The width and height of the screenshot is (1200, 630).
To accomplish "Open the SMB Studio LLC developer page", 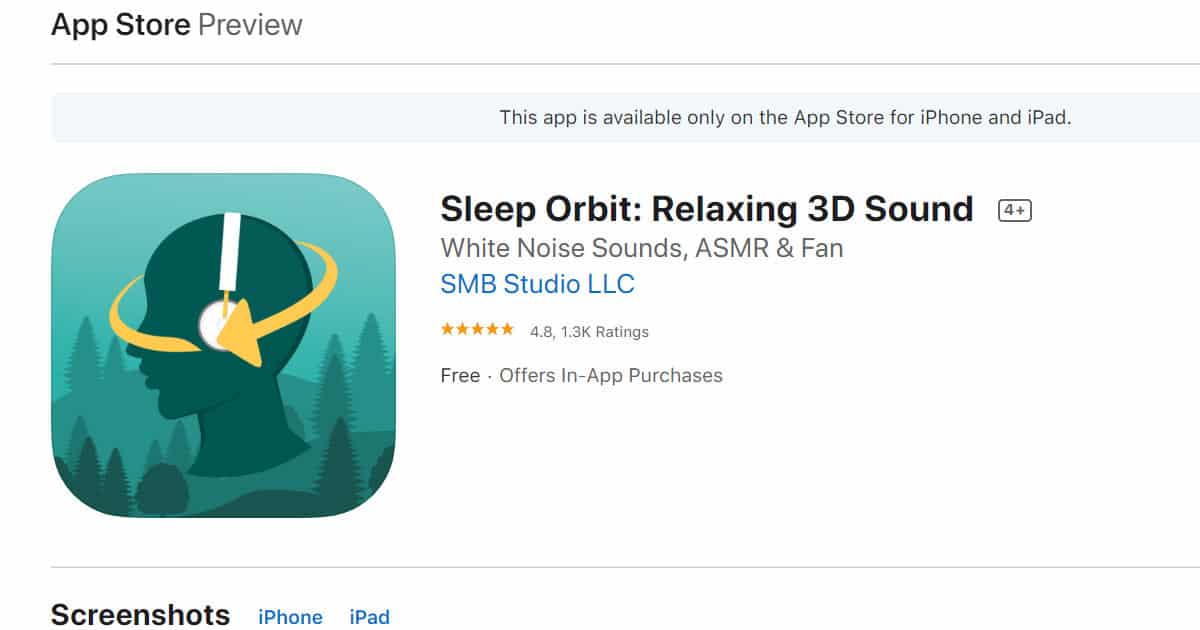I will point(537,284).
